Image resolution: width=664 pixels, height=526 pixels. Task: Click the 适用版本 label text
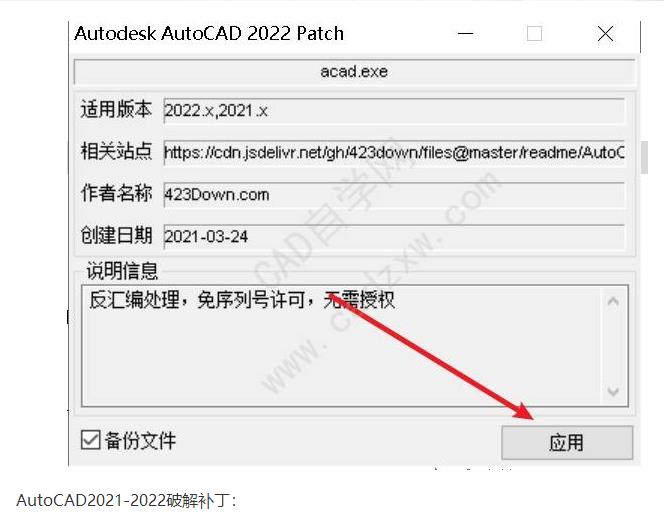(x=116, y=109)
